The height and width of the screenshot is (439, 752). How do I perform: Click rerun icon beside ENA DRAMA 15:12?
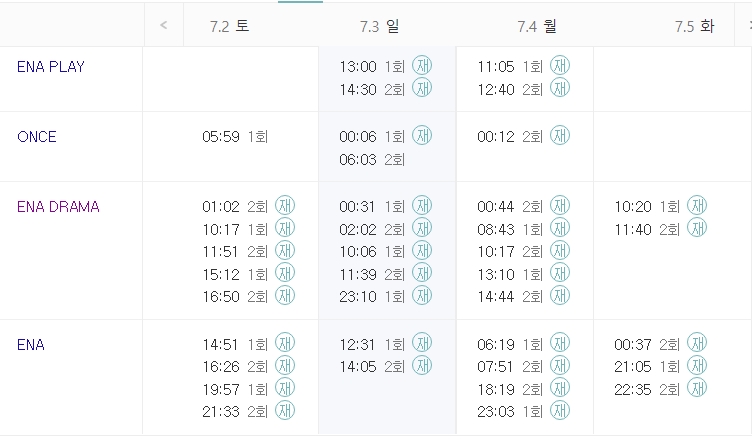pos(285,273)
